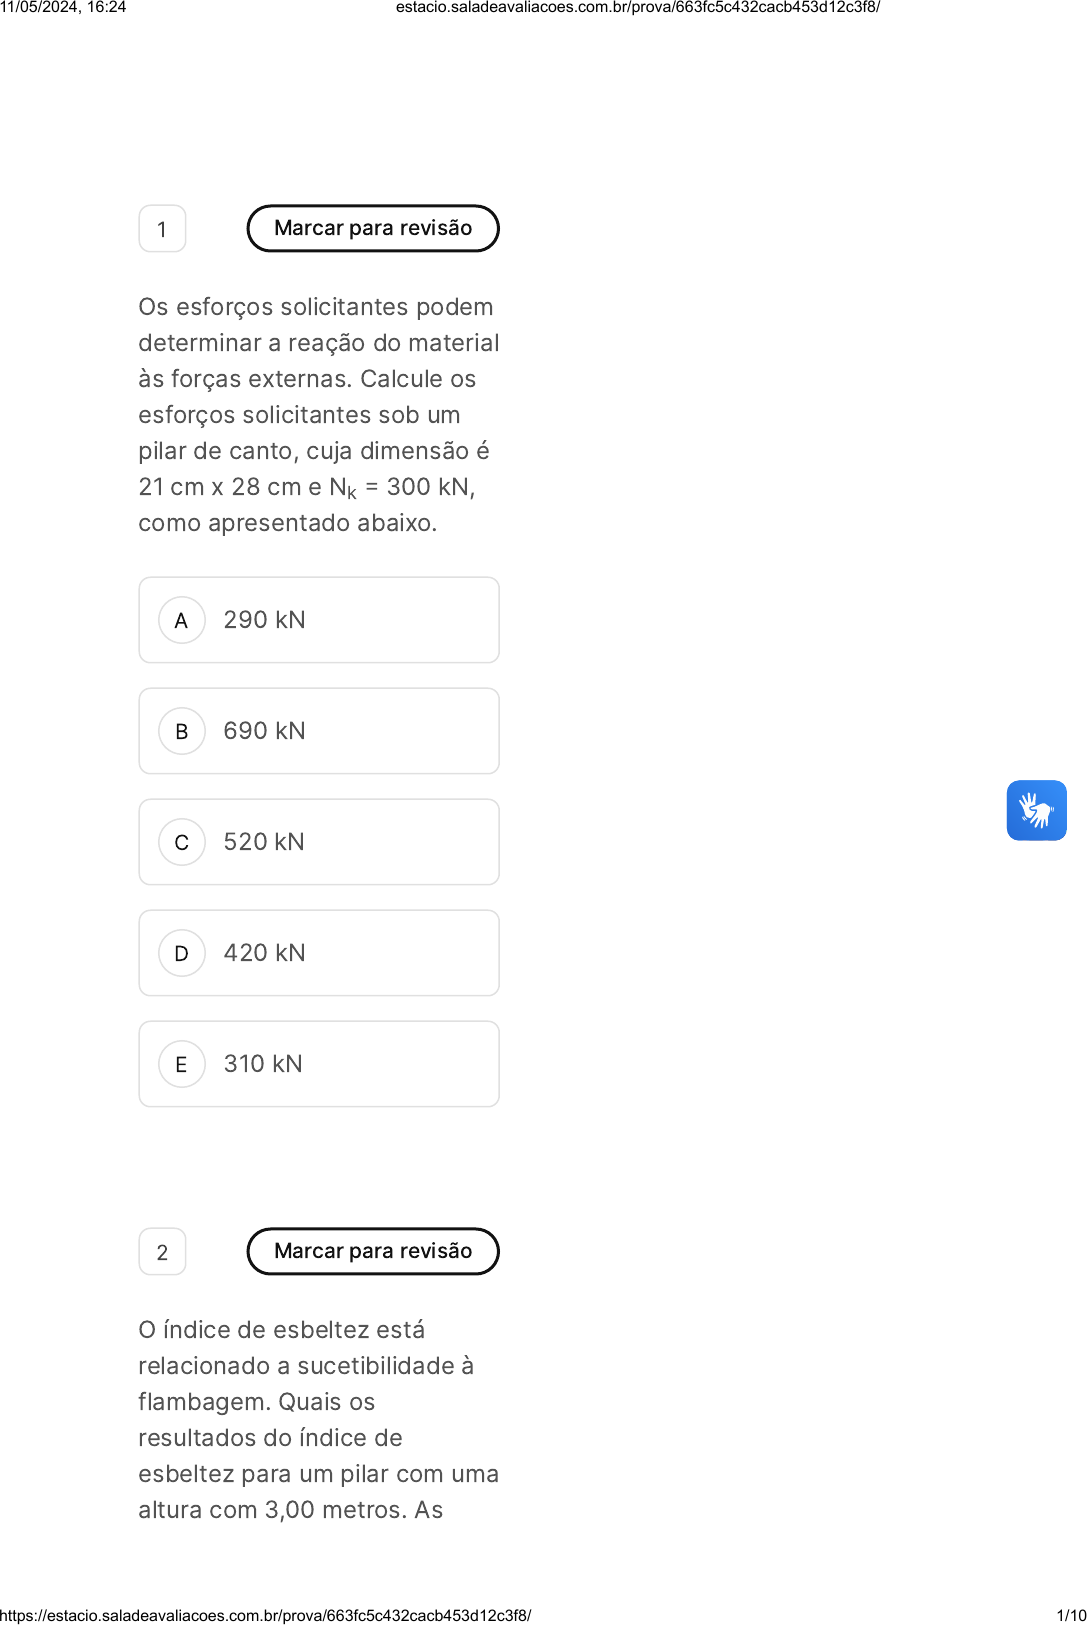Choose the 310 kN answer

click(x=263, y=1064)
